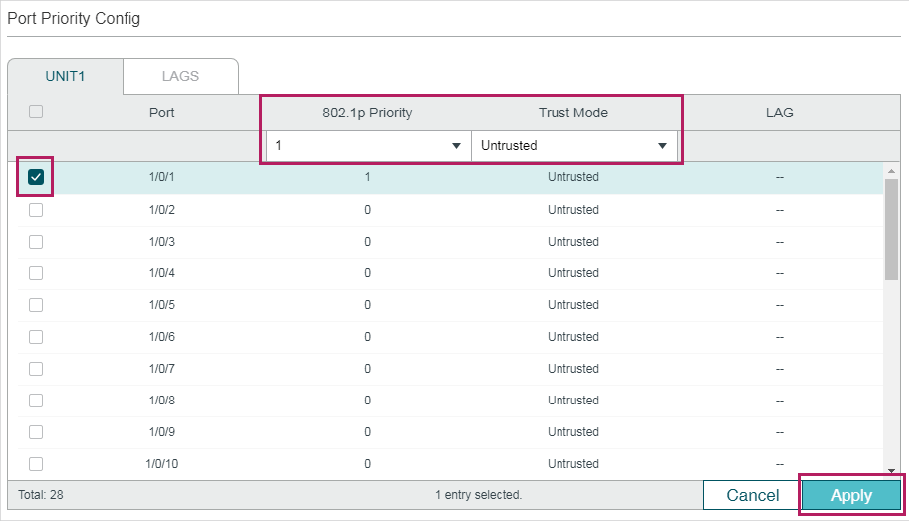Open the 802.1p Priority dropdown
This screenshot has height=521, width=909.
coord(368,145)
